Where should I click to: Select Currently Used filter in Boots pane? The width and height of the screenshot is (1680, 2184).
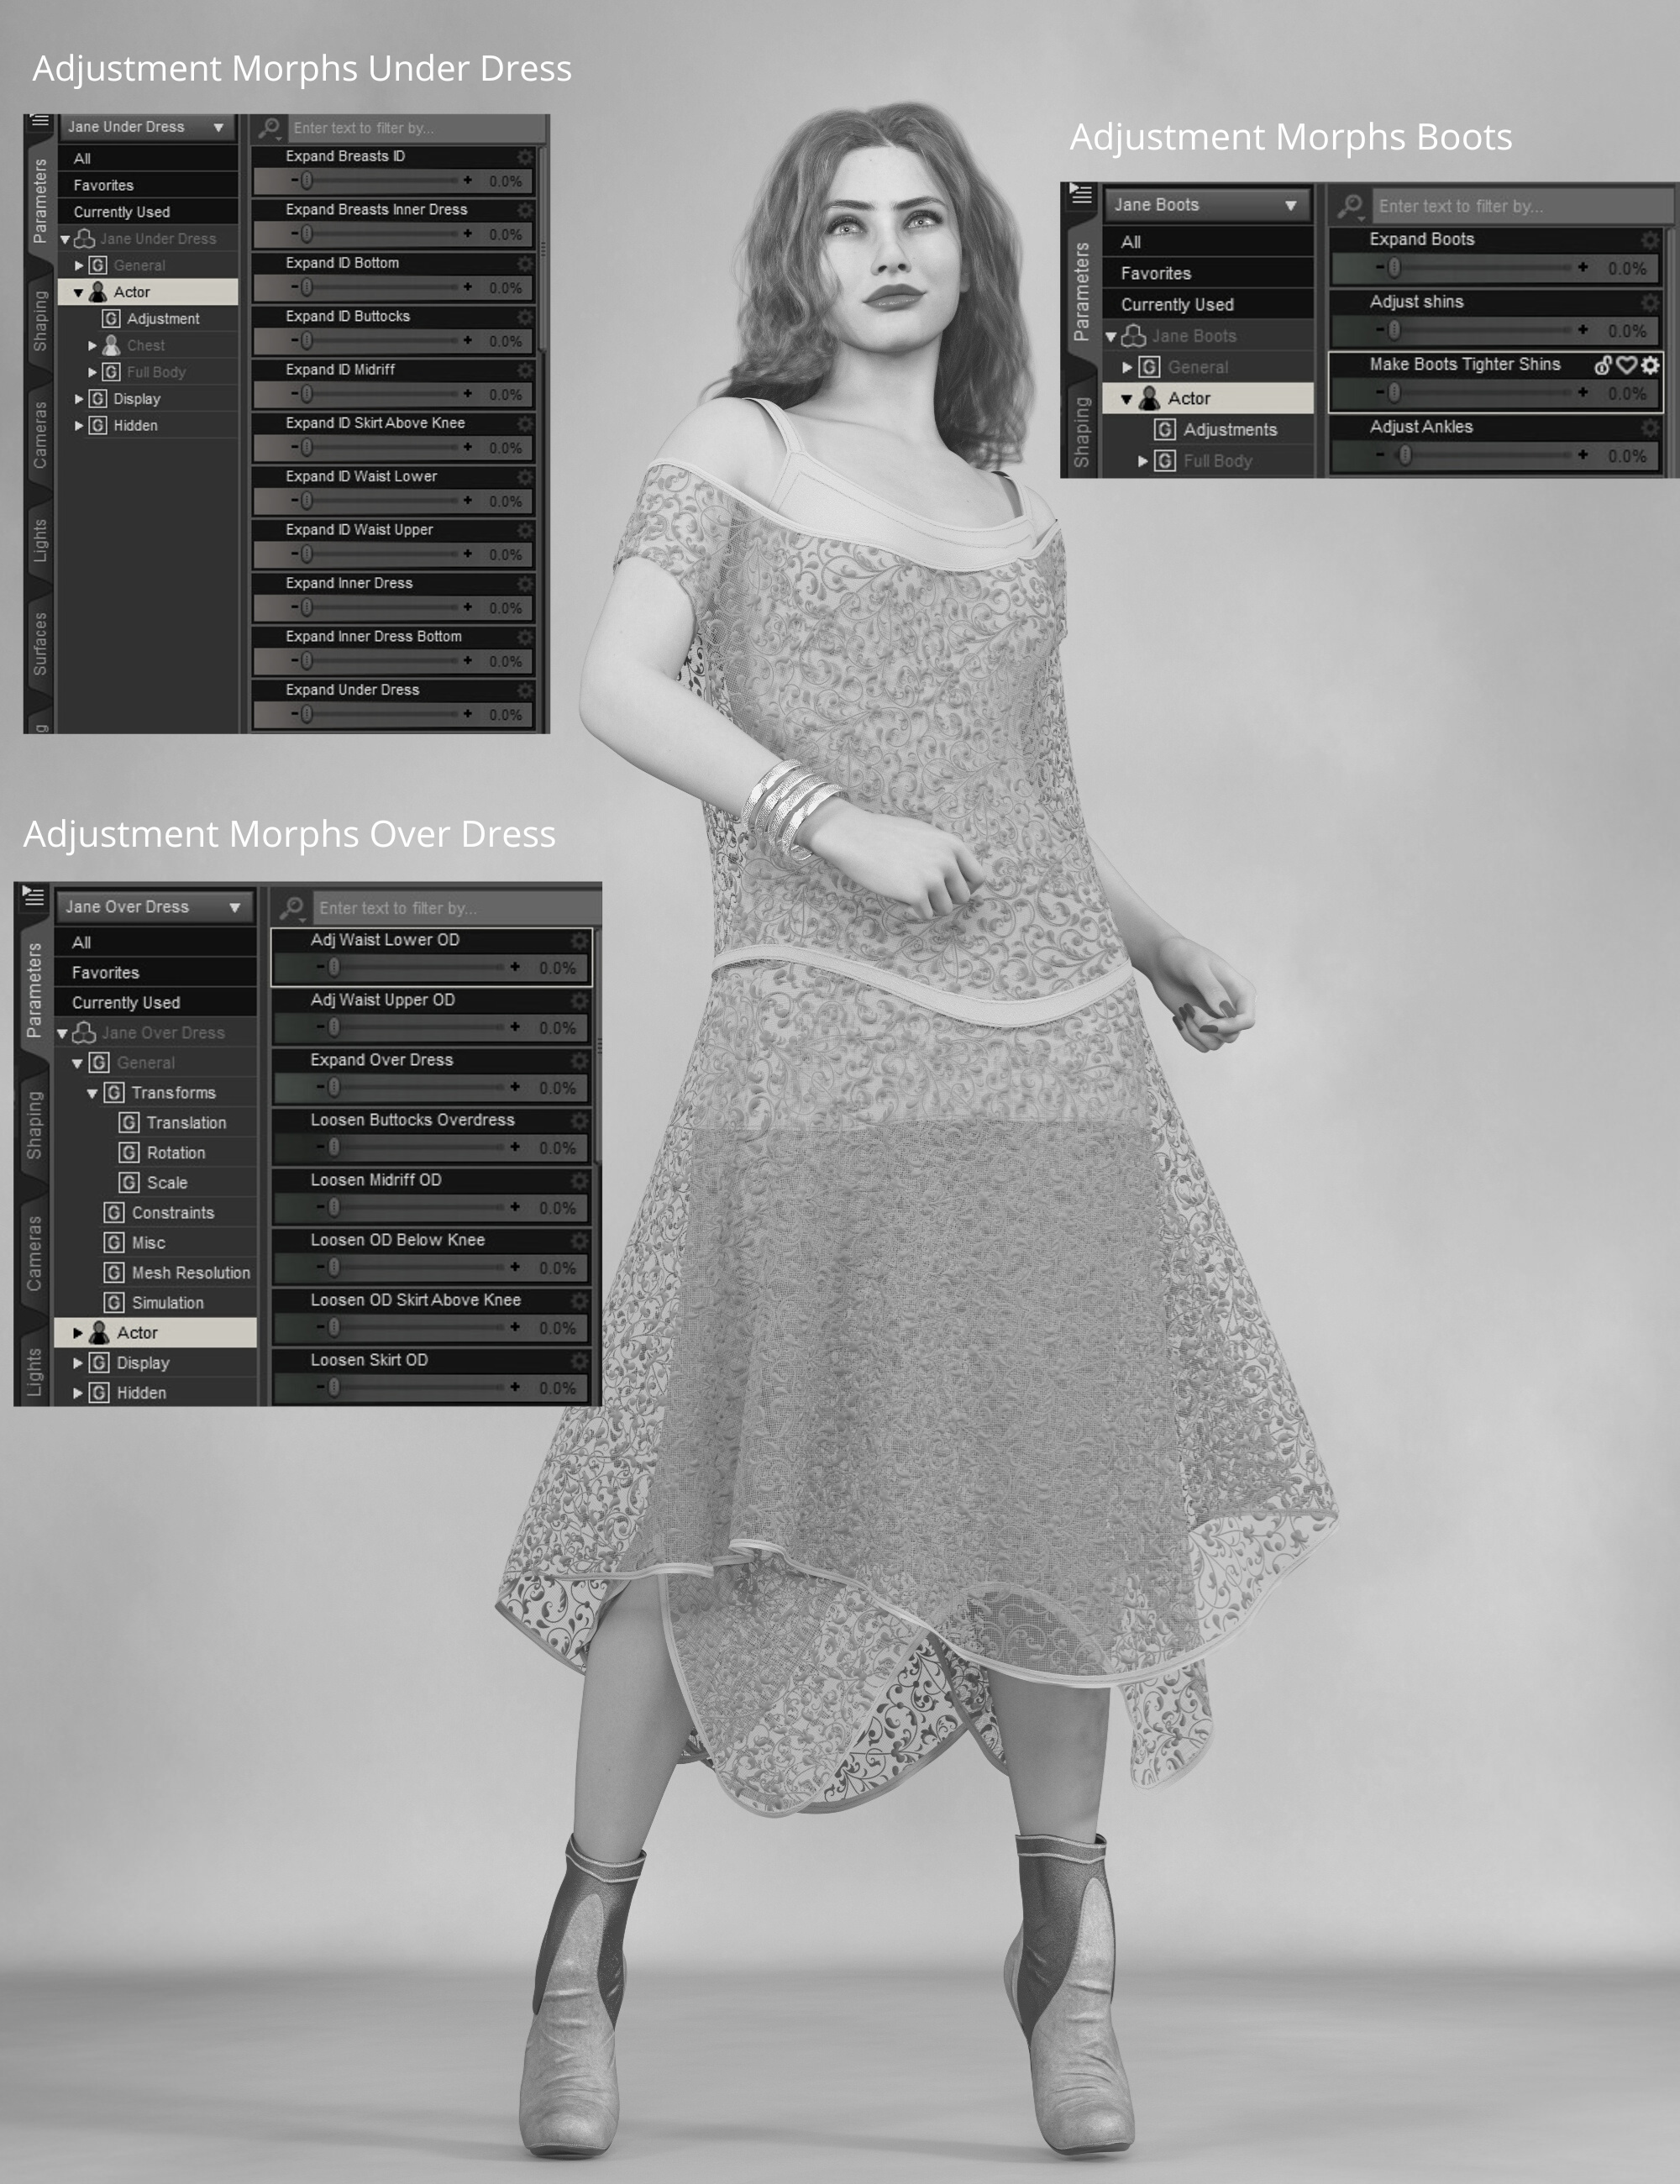pos(1208,305)
